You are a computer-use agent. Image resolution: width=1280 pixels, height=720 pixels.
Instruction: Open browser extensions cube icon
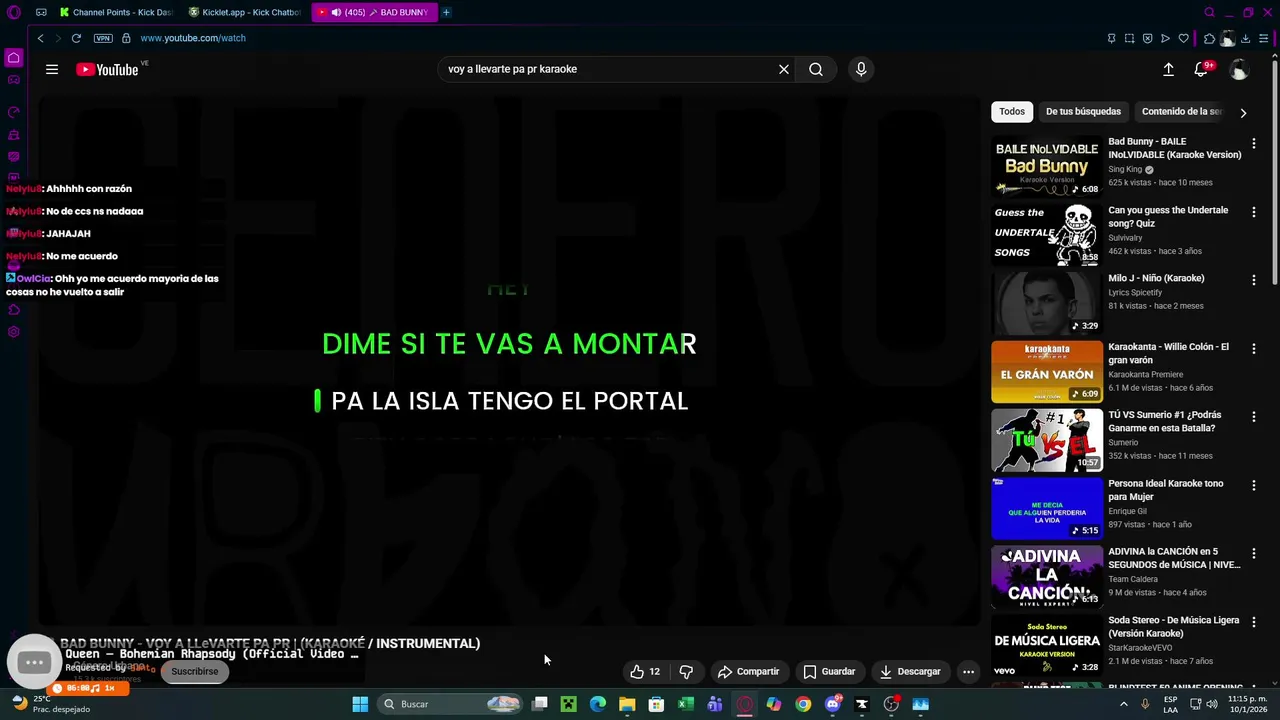click(x=1209, y=38)
